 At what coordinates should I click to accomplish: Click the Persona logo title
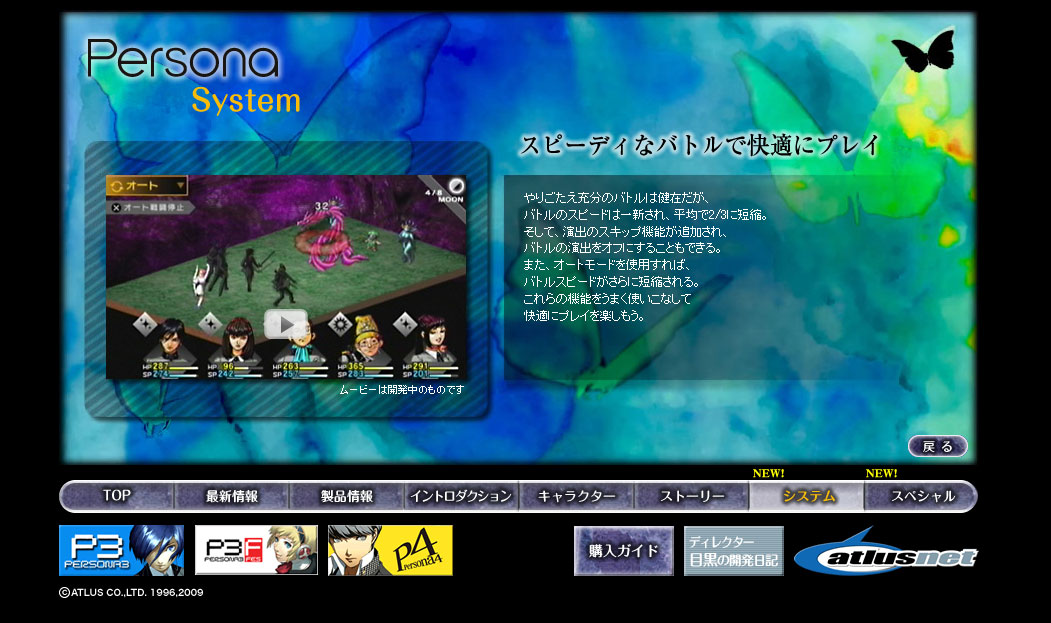tap(182, 60)
